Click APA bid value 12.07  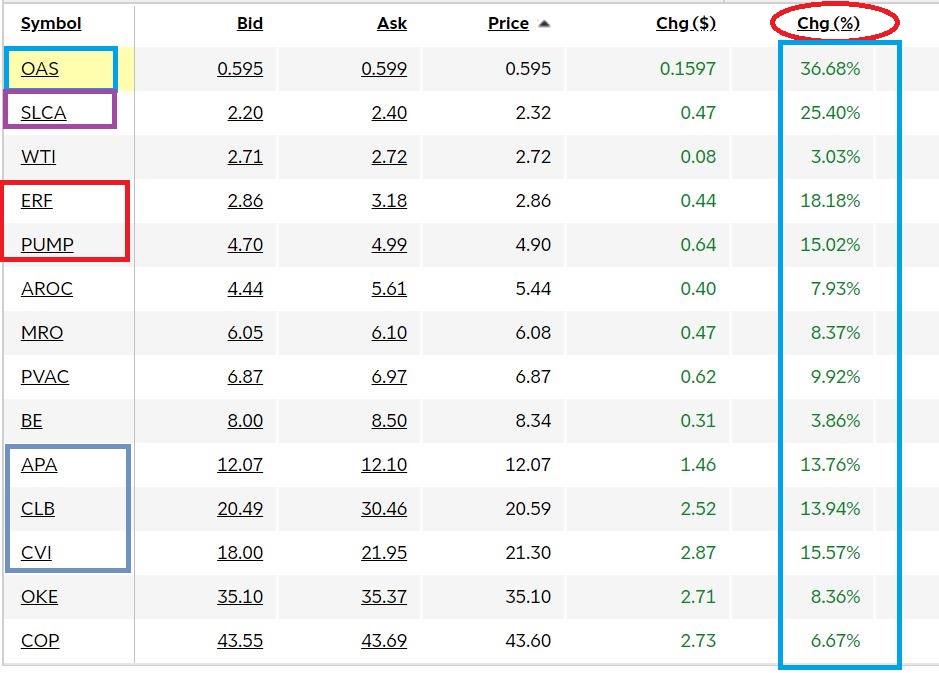coord(240,465)
